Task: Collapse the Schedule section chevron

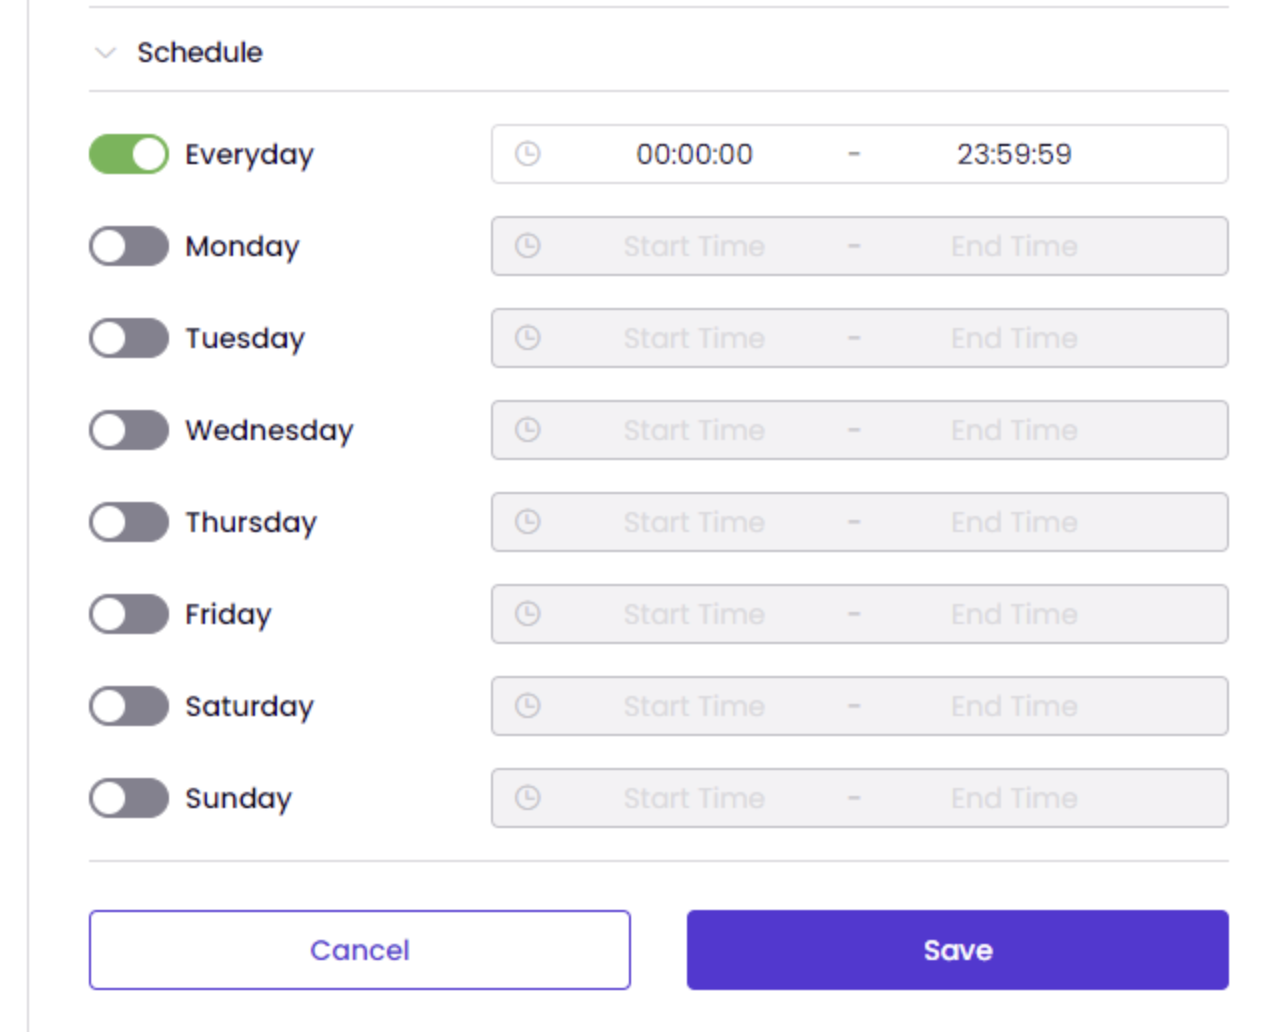Action: pyautogui.click(x=105, y=52)
